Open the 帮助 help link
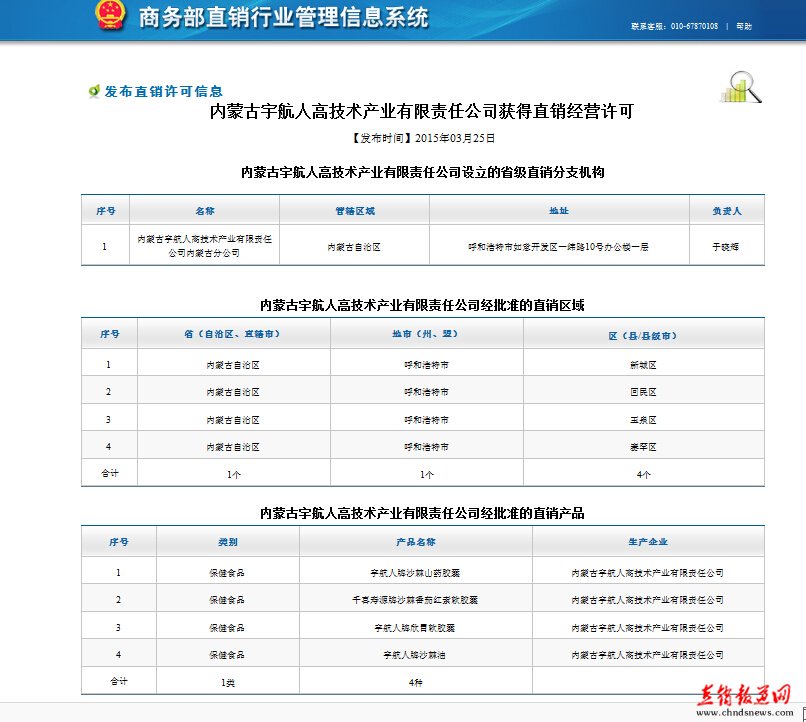 (x=744, y=26)
